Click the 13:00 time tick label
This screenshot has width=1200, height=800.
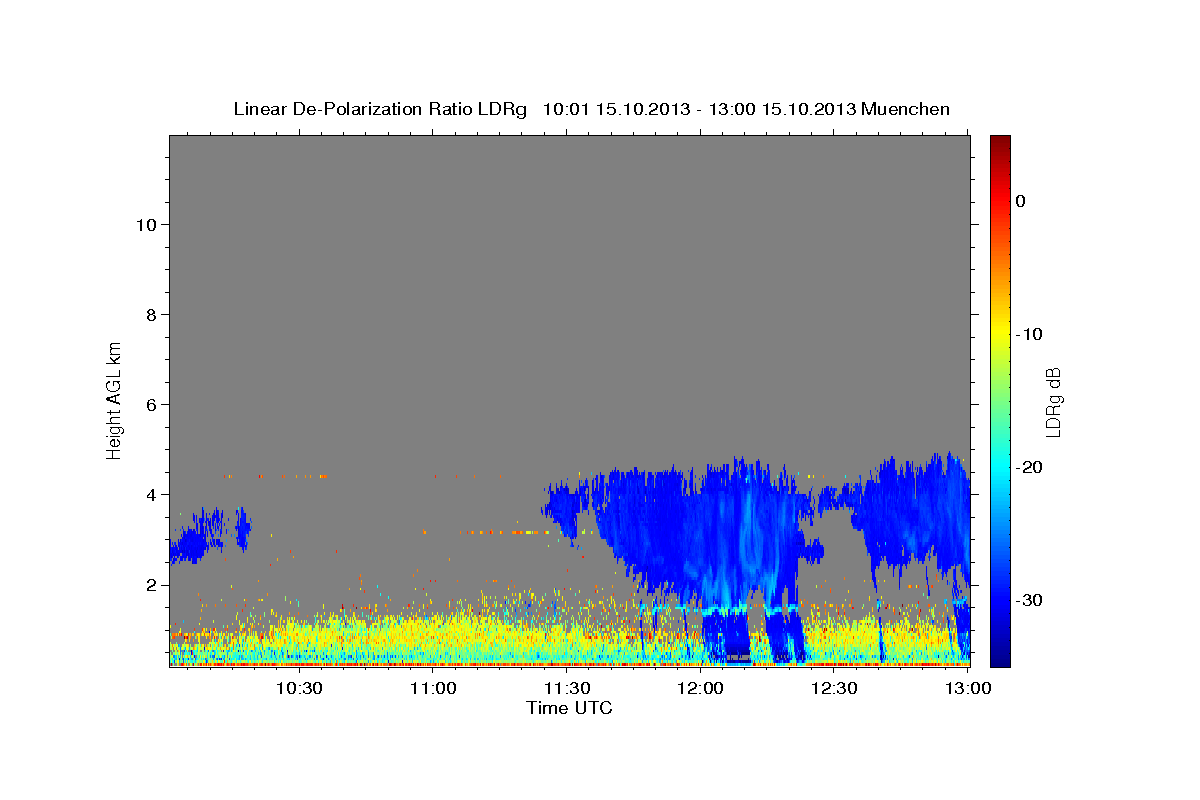click(x=968, y=689)
